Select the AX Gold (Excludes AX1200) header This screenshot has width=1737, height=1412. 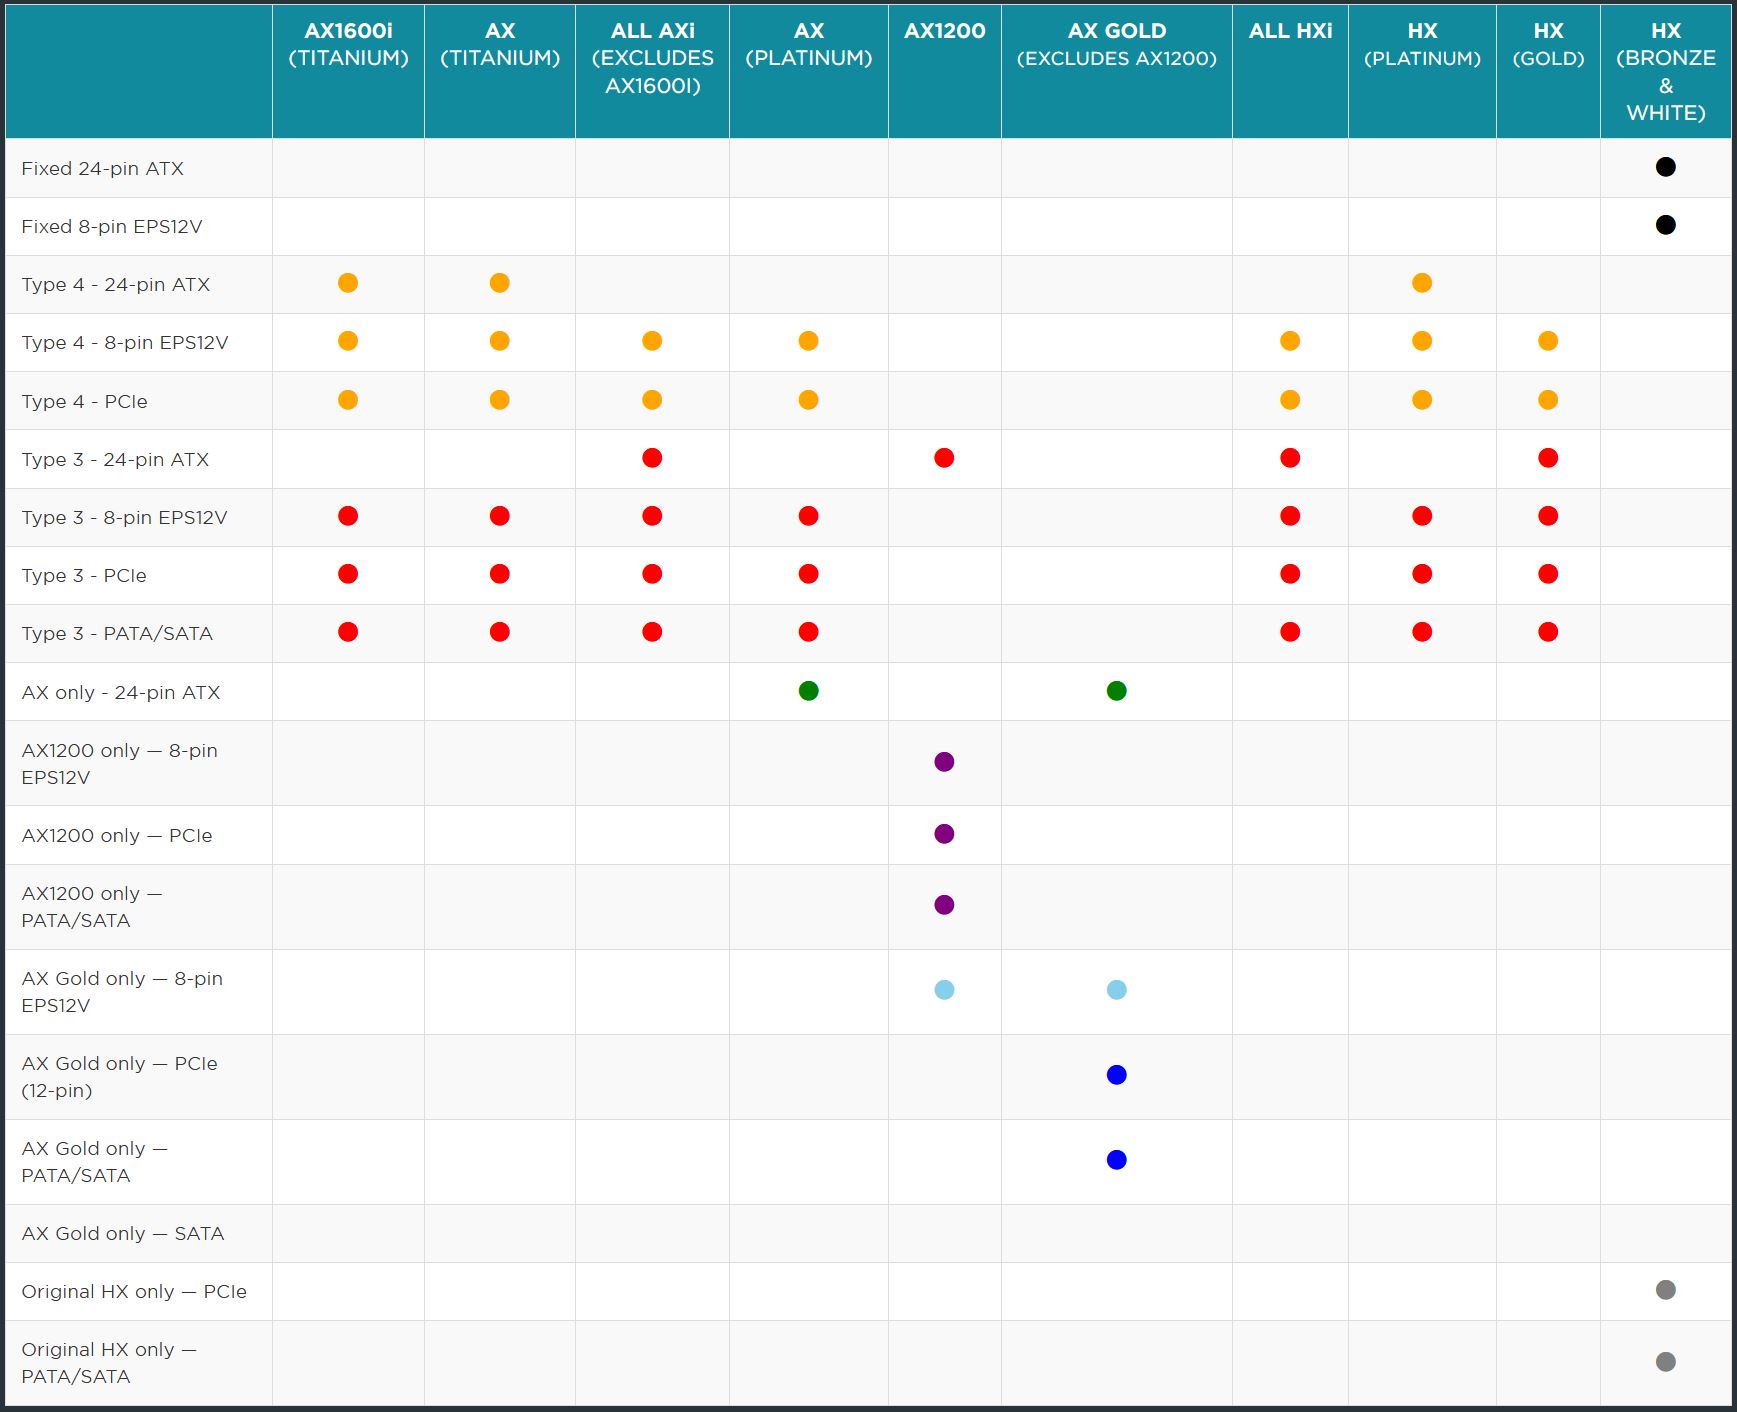click(x=1117, y=71)
